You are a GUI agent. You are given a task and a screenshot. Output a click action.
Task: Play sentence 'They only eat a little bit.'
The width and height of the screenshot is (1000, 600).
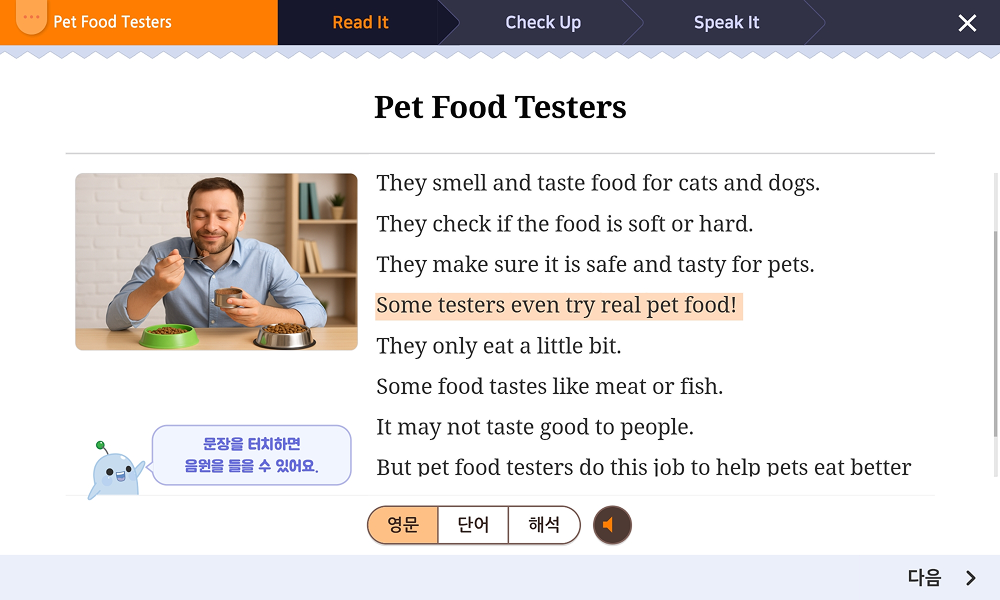[x=499, y=346]
